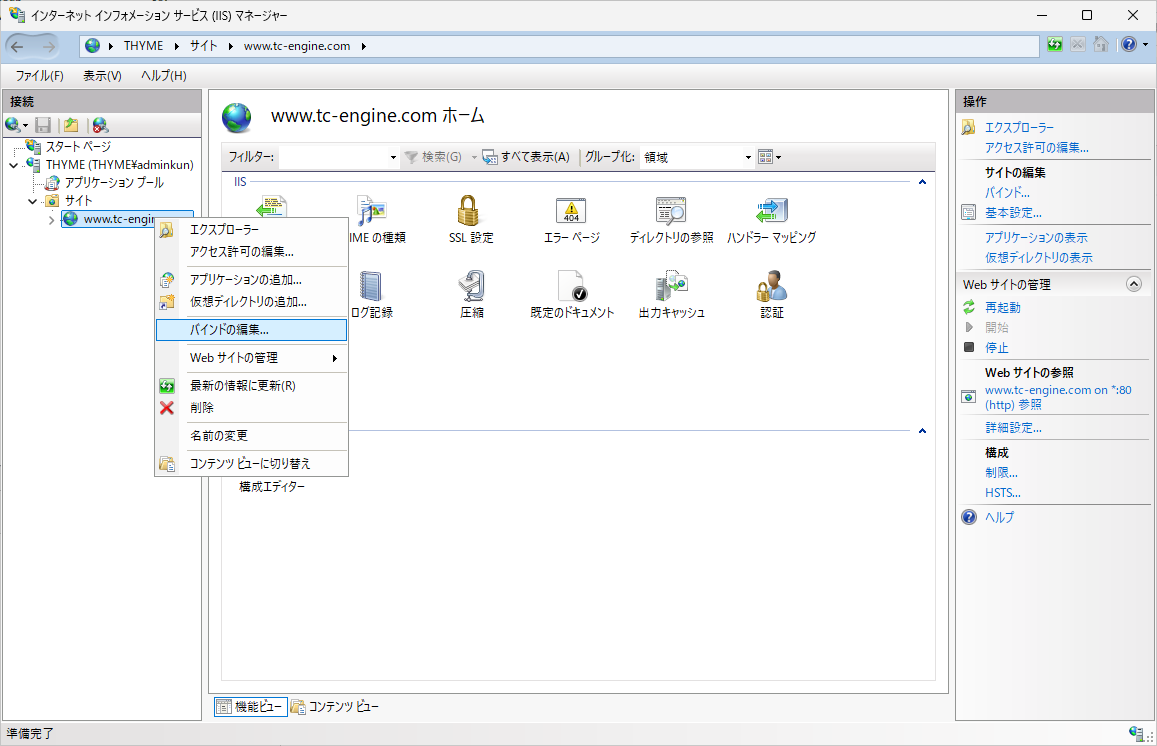Open the SSL 設定 feature icon
The width and height of the screenshot is (1157, 746).
471,220
